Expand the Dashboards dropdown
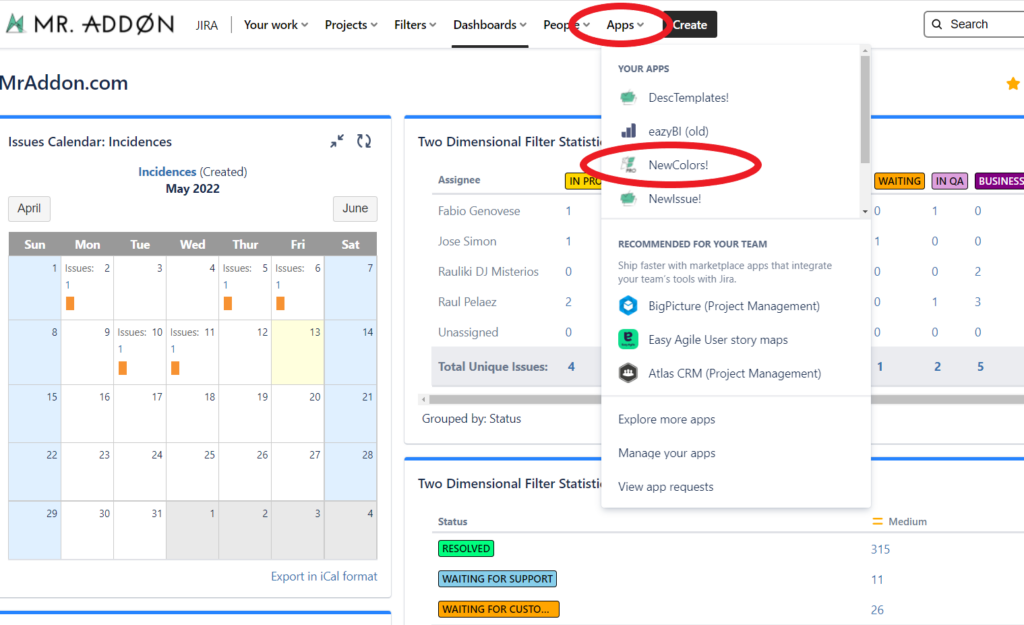1024x625 pixels. tap(488, 24)
